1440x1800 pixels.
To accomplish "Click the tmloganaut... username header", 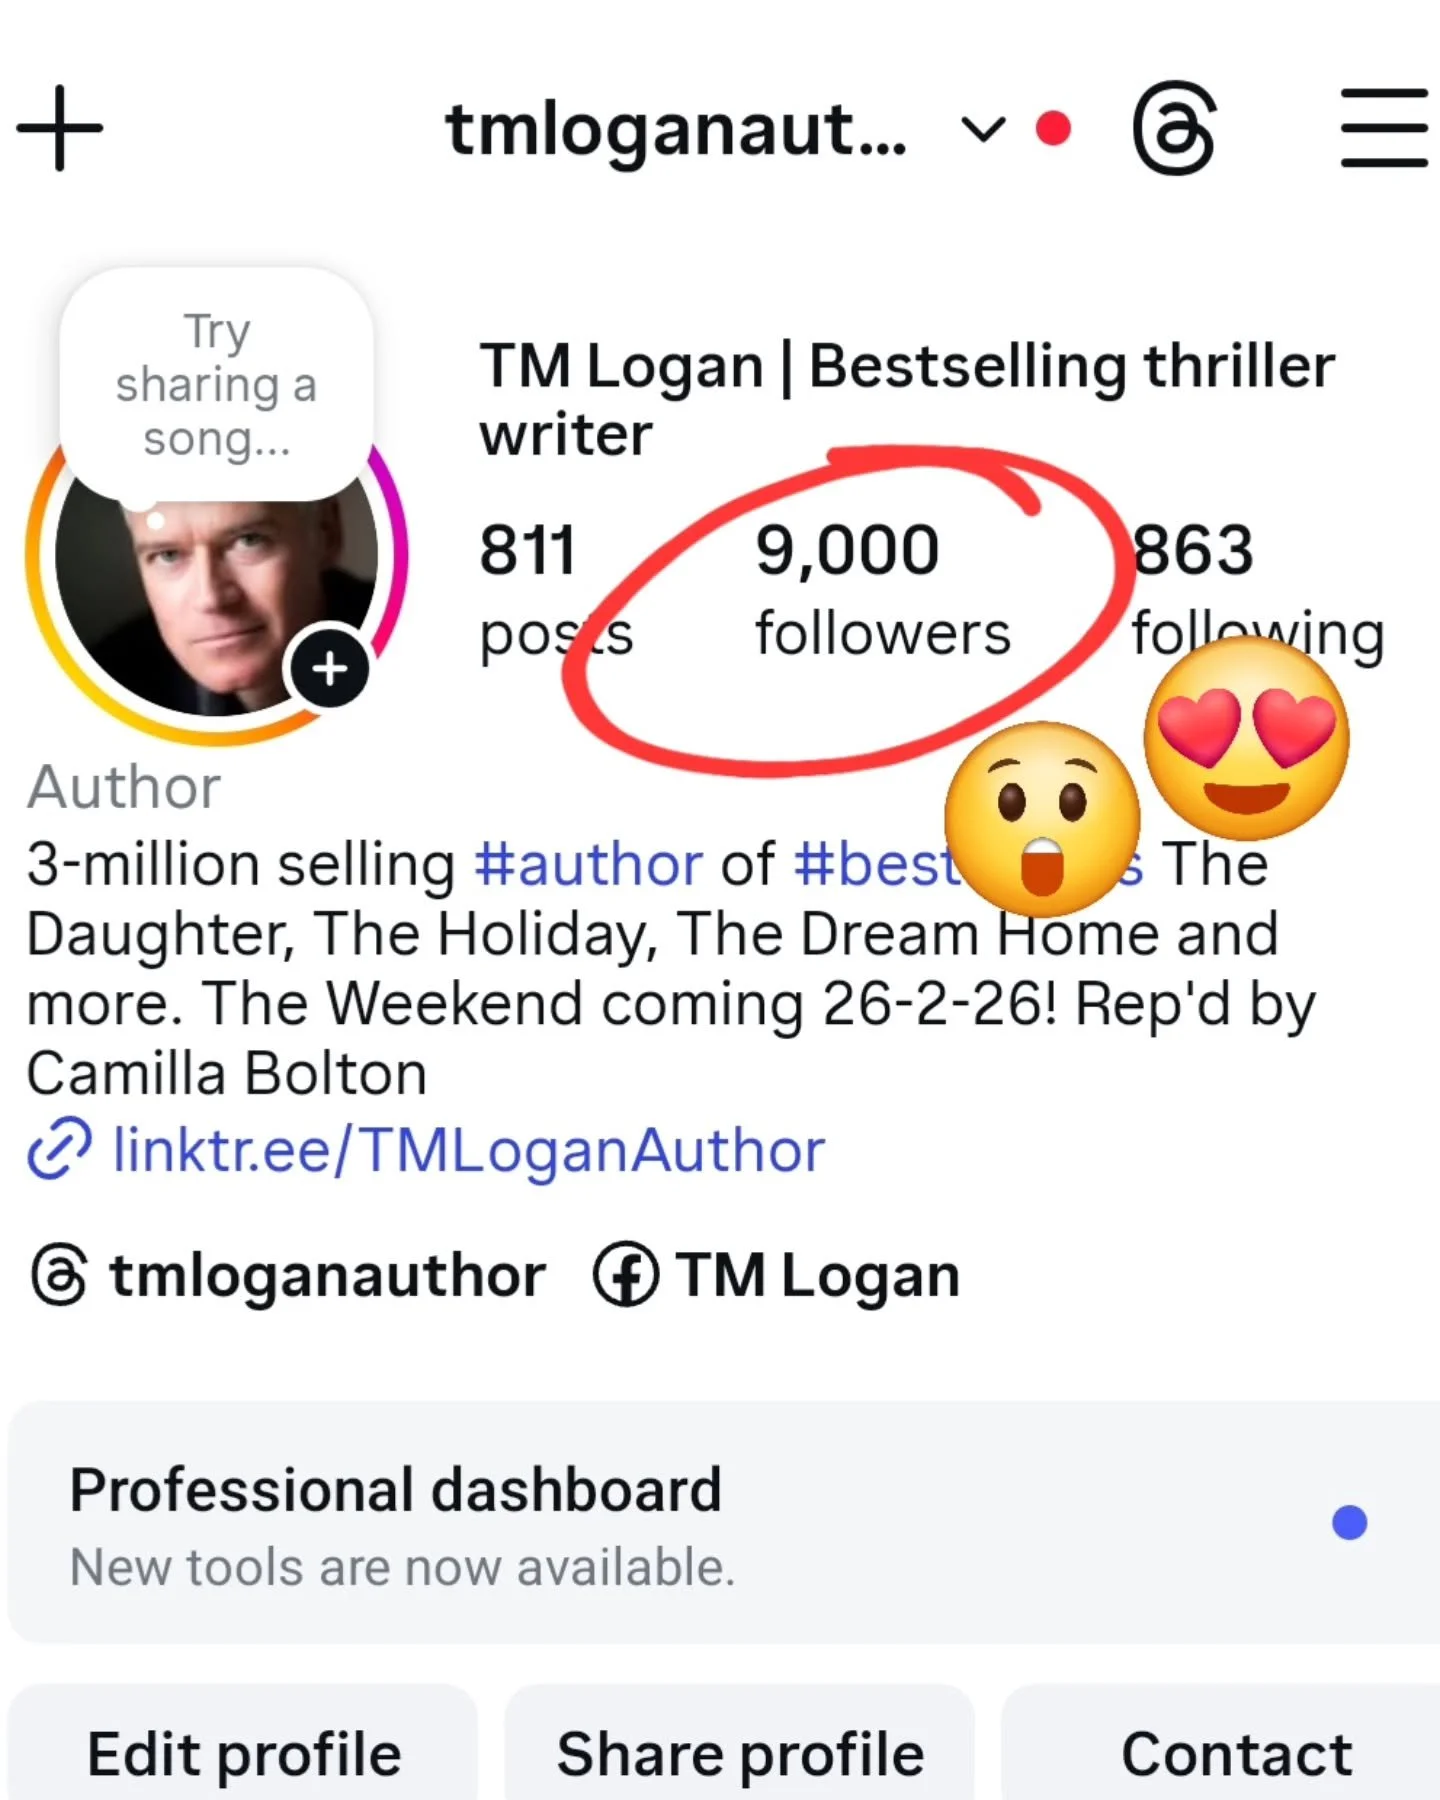I will click(676, 130).
